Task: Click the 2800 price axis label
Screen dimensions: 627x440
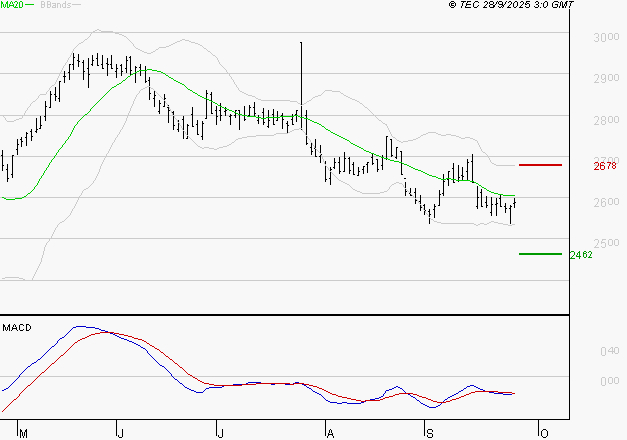Action: [606, 120]
